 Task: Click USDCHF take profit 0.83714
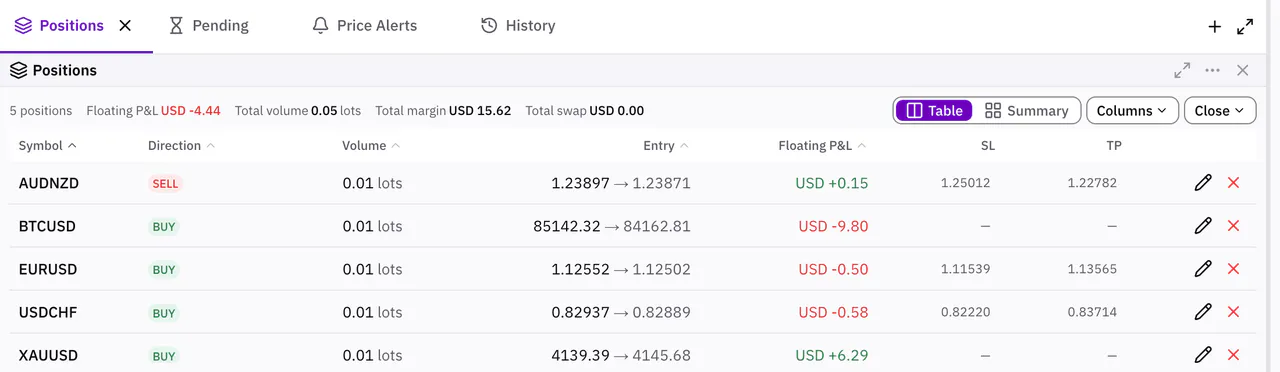coord(1092,312)
